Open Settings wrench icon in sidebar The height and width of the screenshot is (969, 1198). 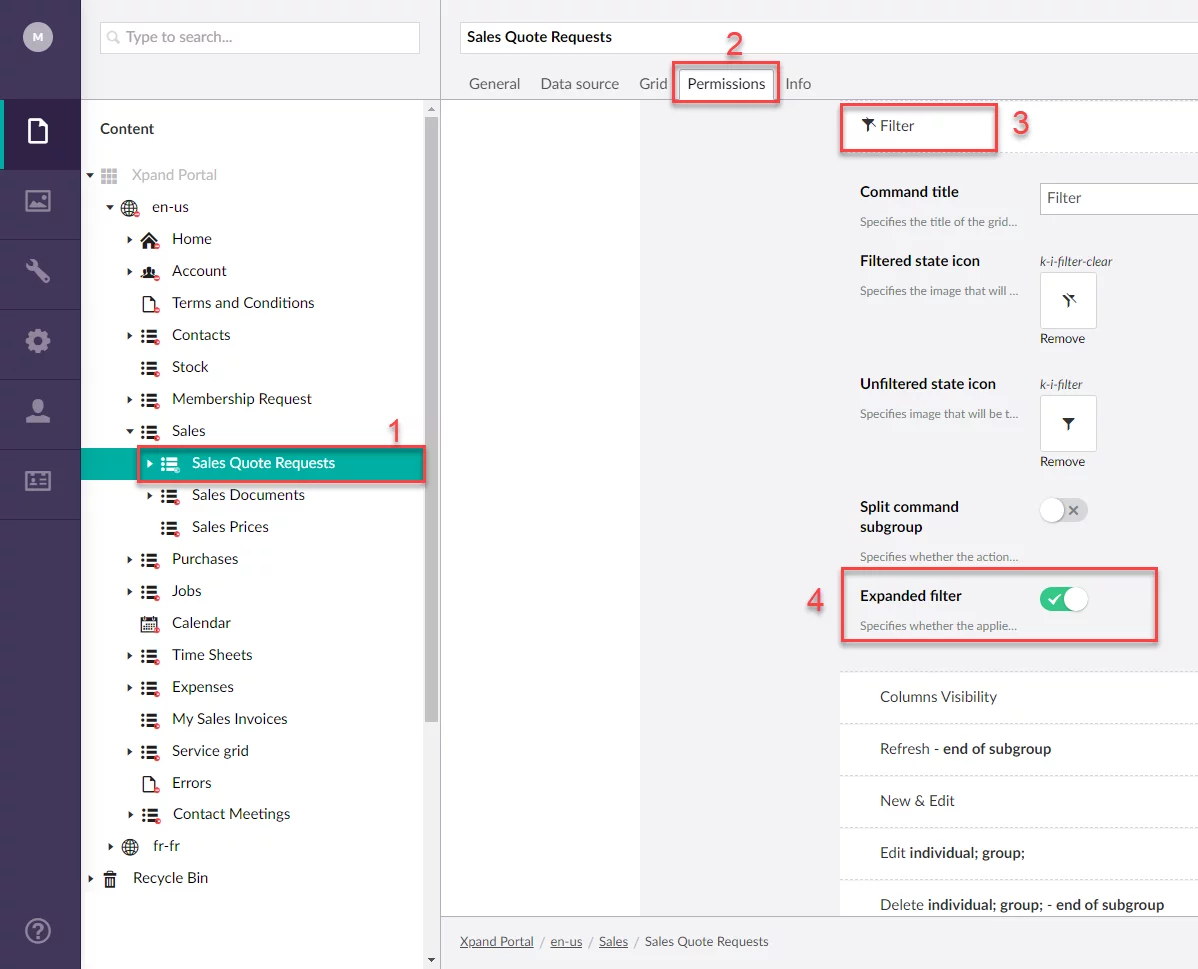coord(38,271)
